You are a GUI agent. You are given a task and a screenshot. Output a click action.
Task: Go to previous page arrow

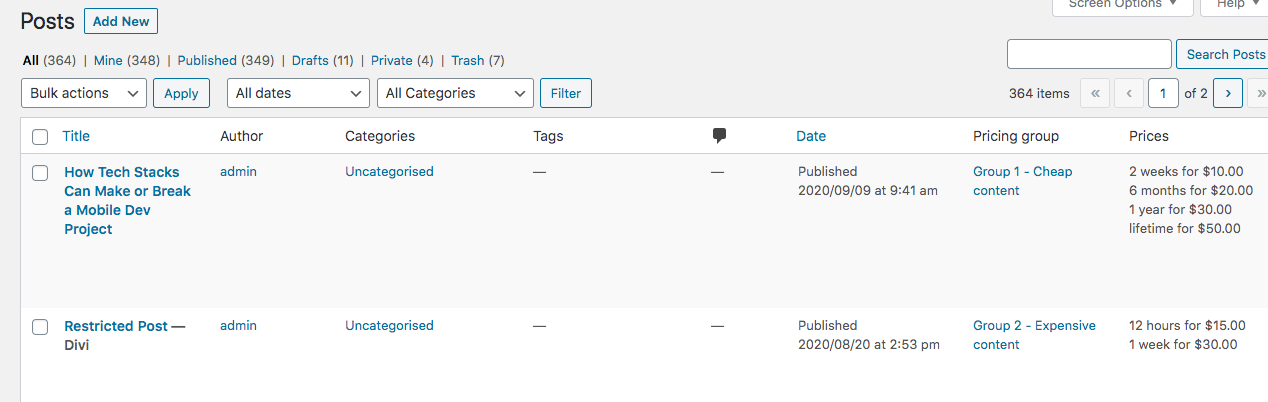click(x=1129, y=93)
